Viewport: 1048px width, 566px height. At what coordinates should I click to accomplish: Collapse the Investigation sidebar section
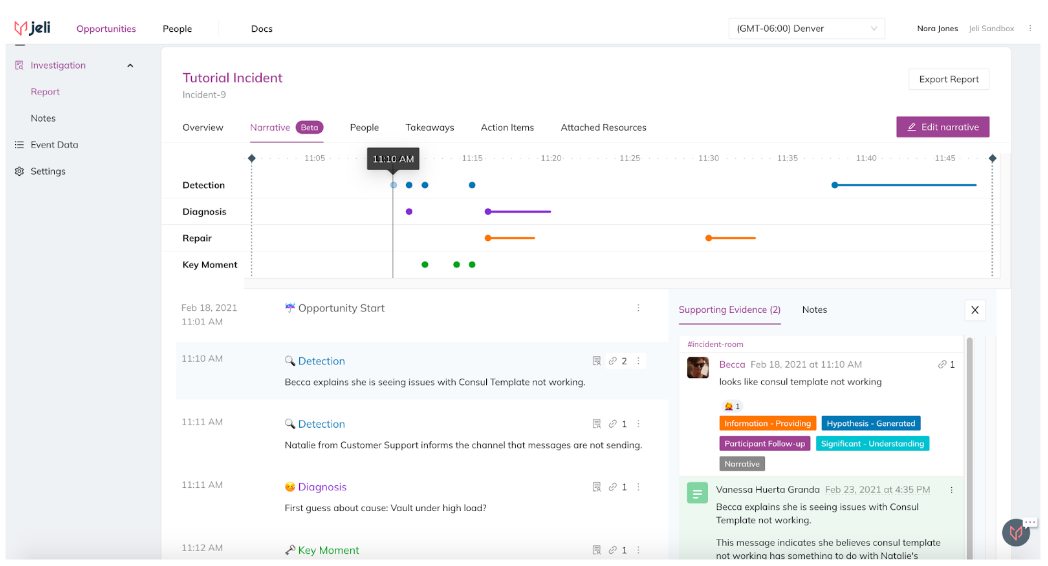pos(130,65)
